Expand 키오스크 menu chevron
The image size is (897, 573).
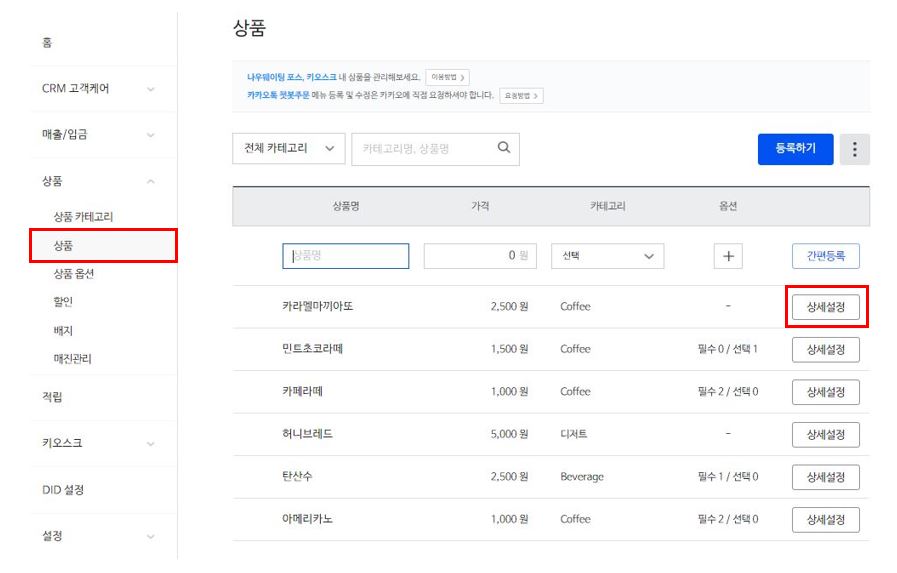pyautogui.click(x=150, y=444)
